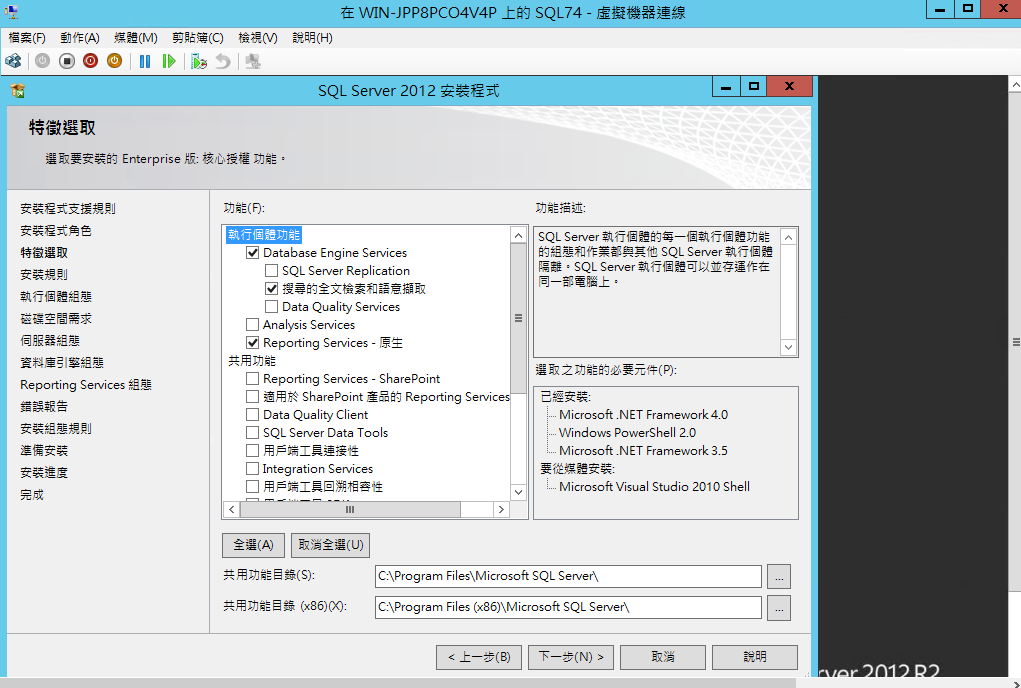
Task: Click the red Shut Down icon
Action: tap(91, 61)
